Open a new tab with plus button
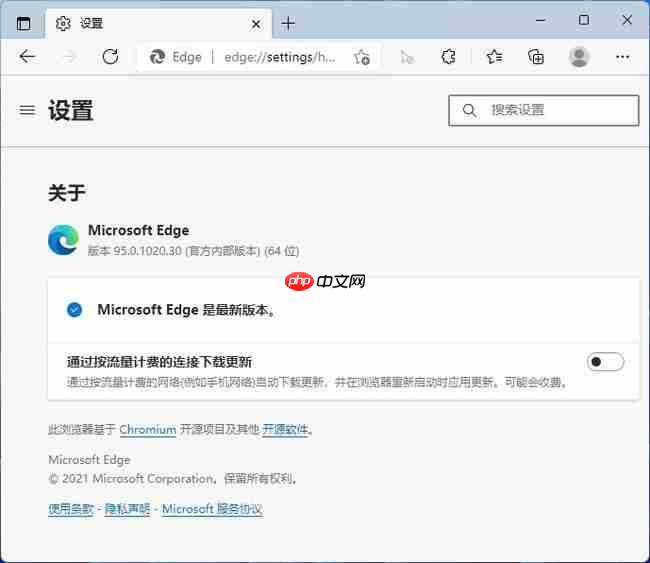Viewport: 650px width, 563px height. [x=288, y=24]
